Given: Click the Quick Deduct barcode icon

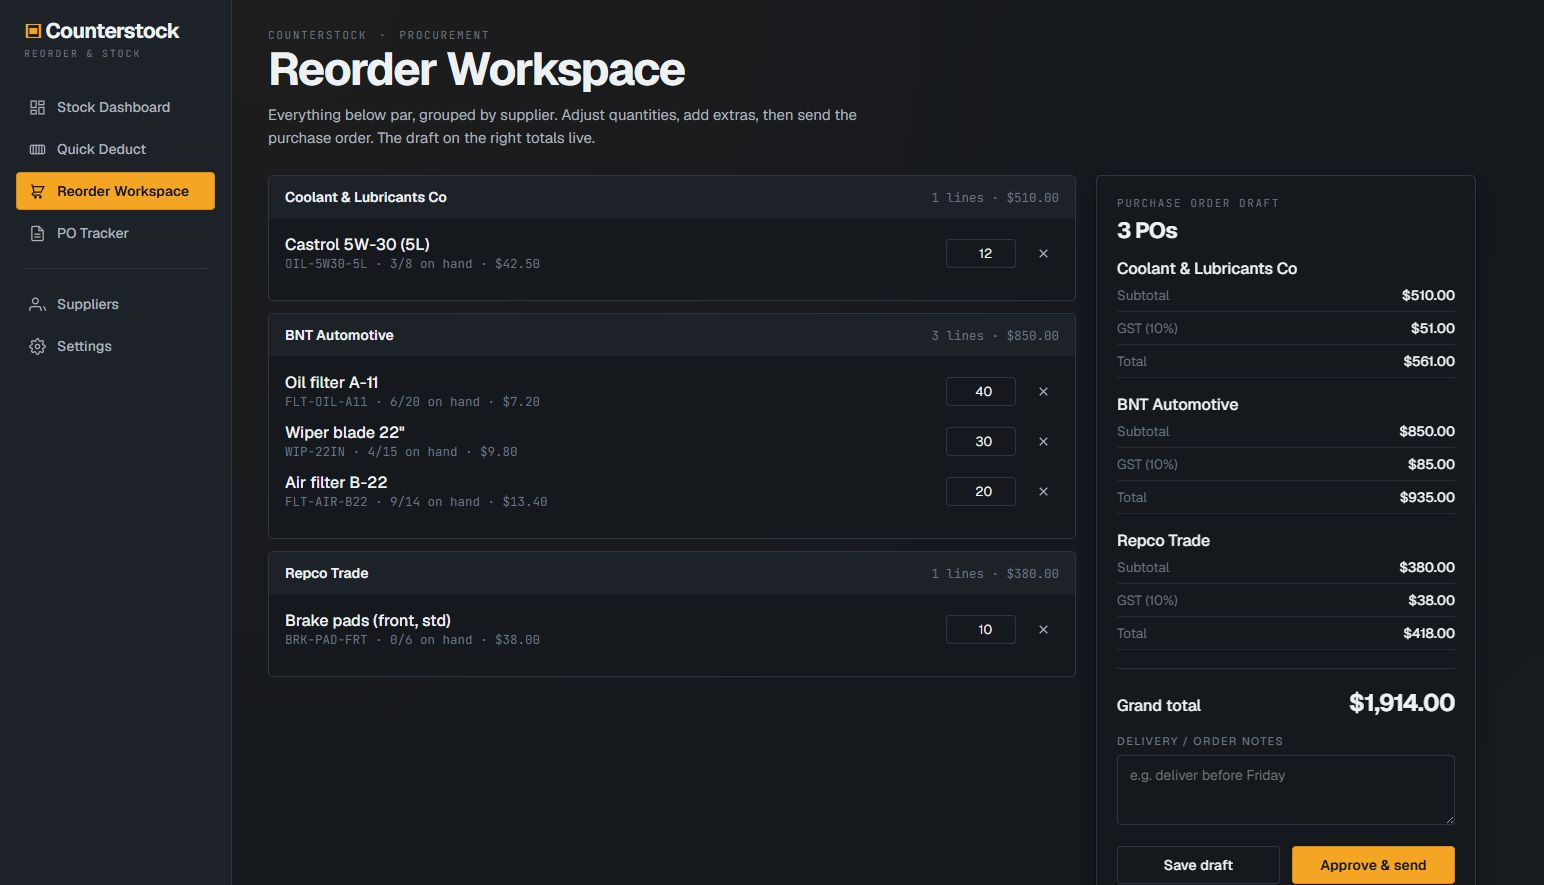Looking at the screenshot, I should pyautogui.click(x=37, y=149).
